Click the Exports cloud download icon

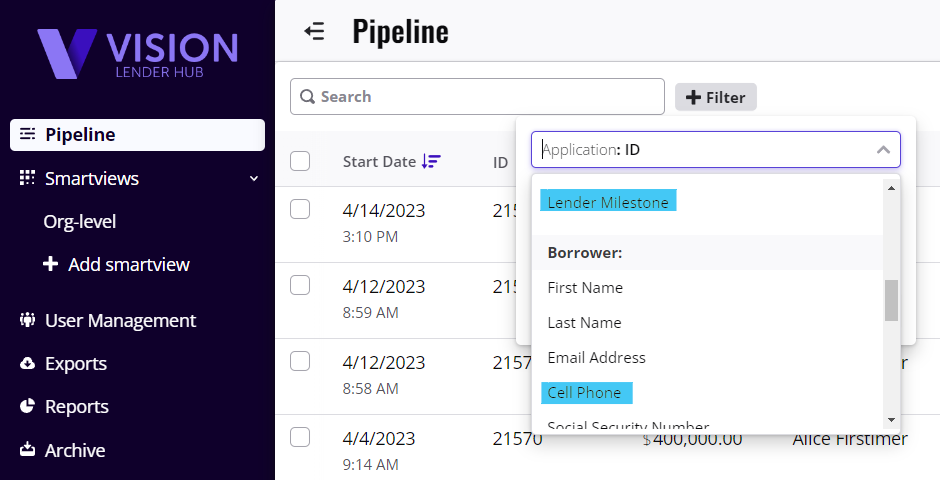click(x=27, y=364)
